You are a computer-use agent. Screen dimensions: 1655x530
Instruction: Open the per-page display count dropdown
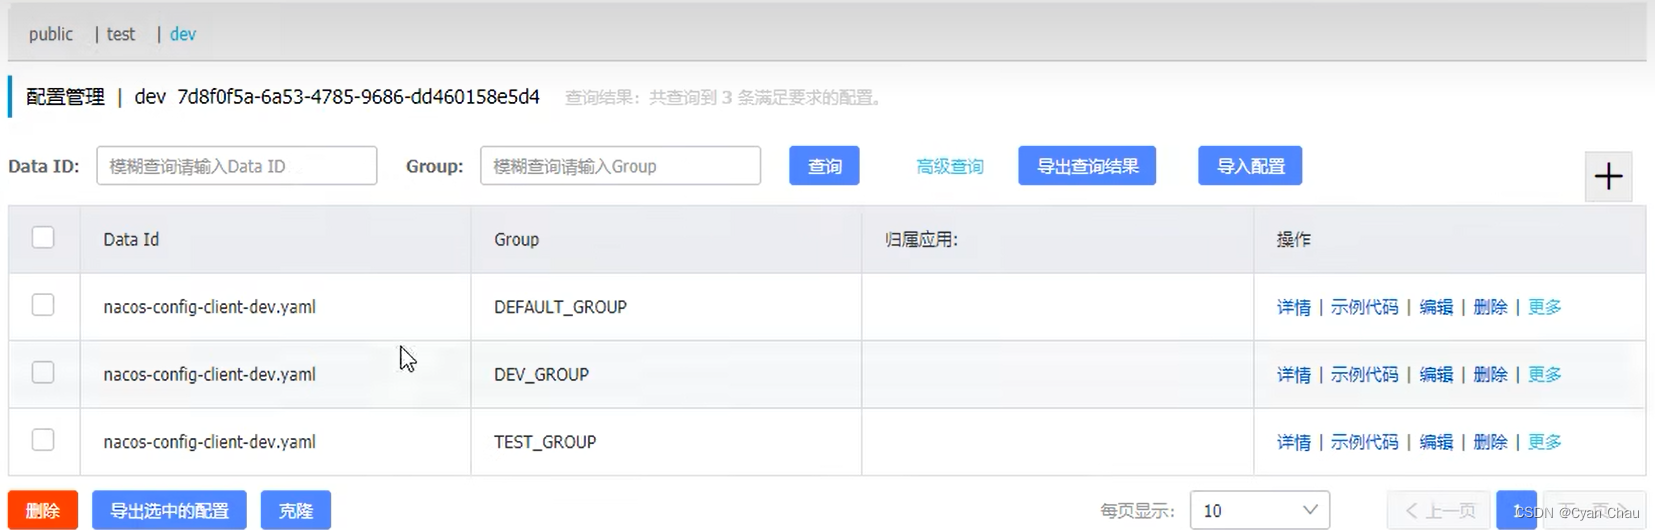[x=1260, y=510]
